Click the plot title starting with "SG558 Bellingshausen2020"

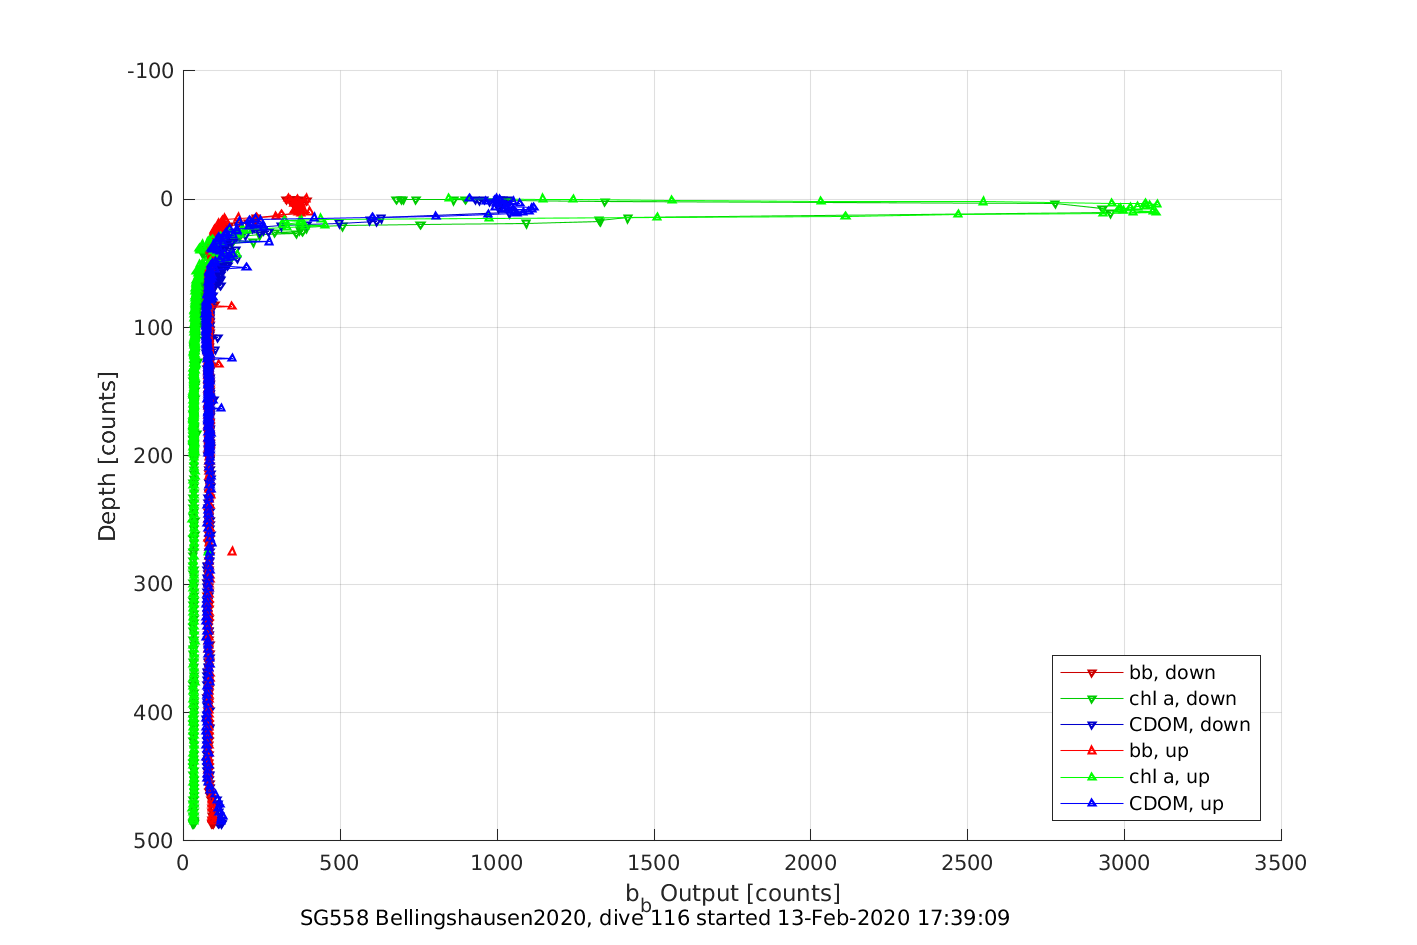[655, 918]
